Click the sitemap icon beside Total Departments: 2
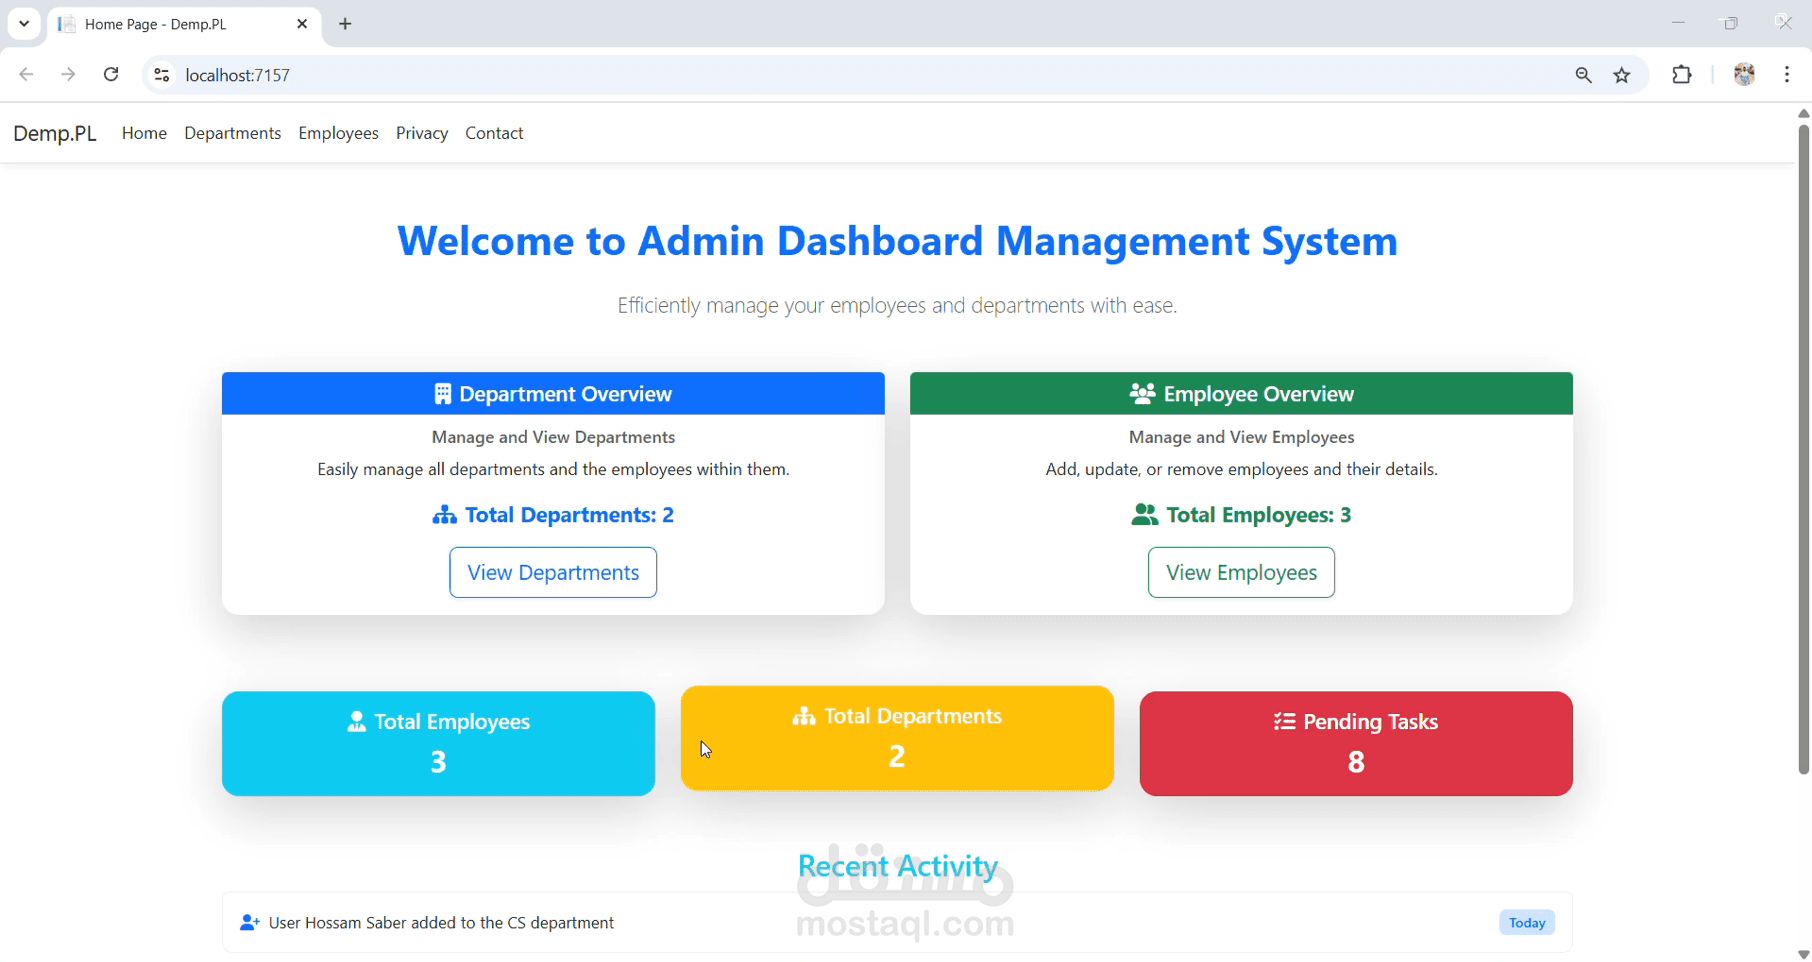Image resolution: width=1812 pixels, height=962 pixels. coord(444,515)
